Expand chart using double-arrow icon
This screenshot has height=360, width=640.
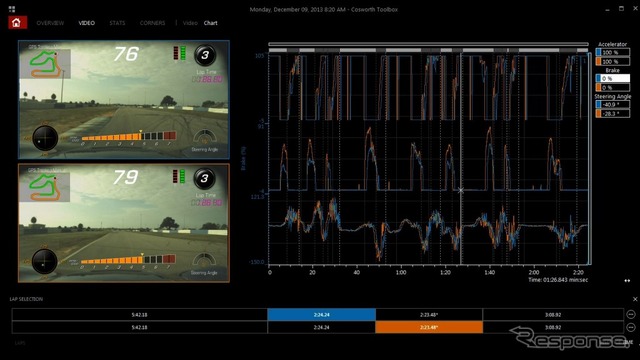pos(627,280)
